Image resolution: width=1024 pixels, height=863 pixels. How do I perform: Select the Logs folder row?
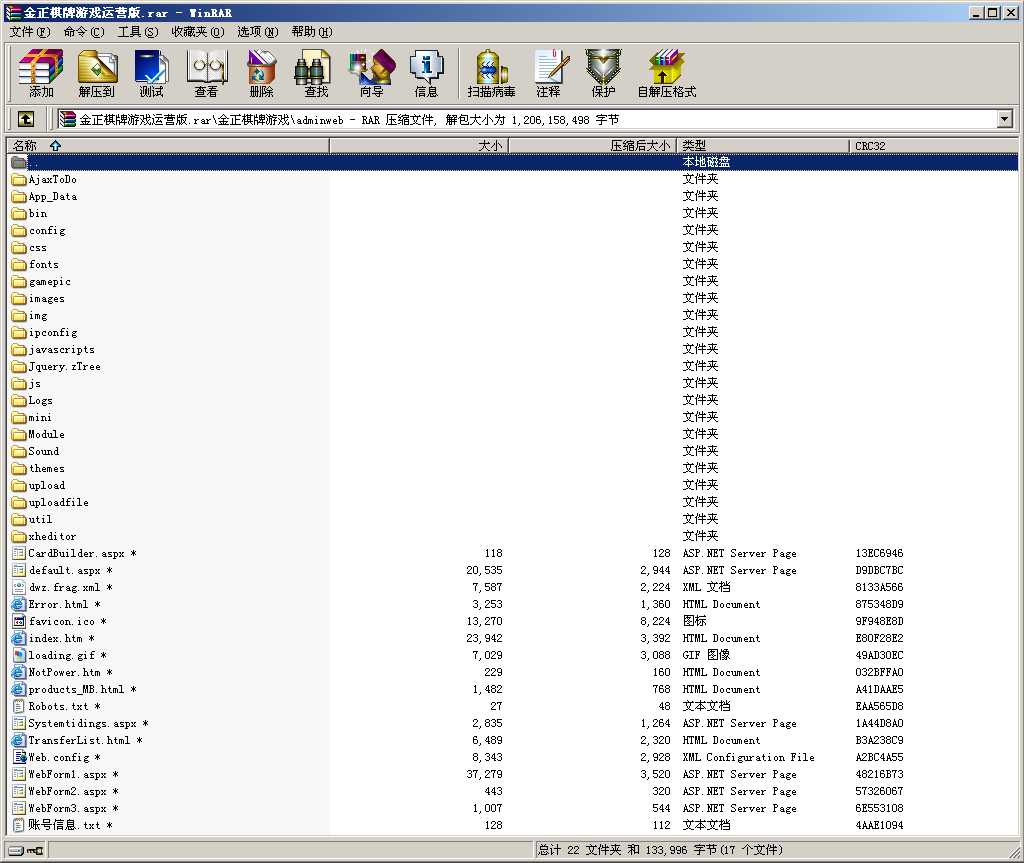point(513,400)
